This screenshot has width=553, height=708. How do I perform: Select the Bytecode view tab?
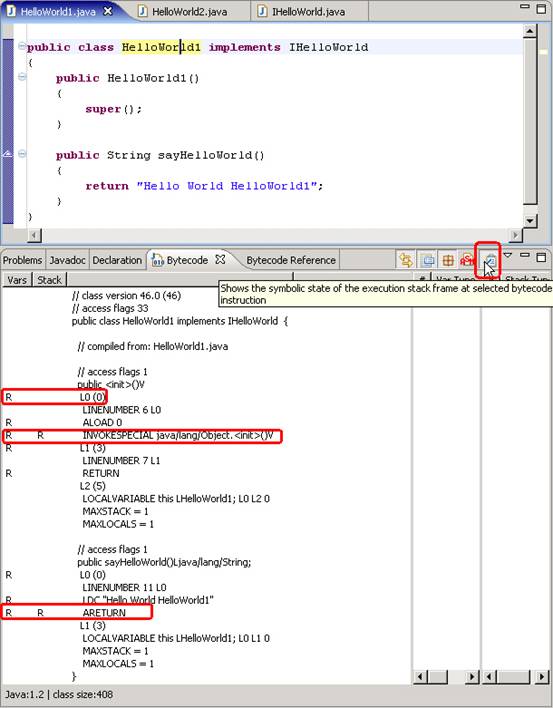click(187, 260)
